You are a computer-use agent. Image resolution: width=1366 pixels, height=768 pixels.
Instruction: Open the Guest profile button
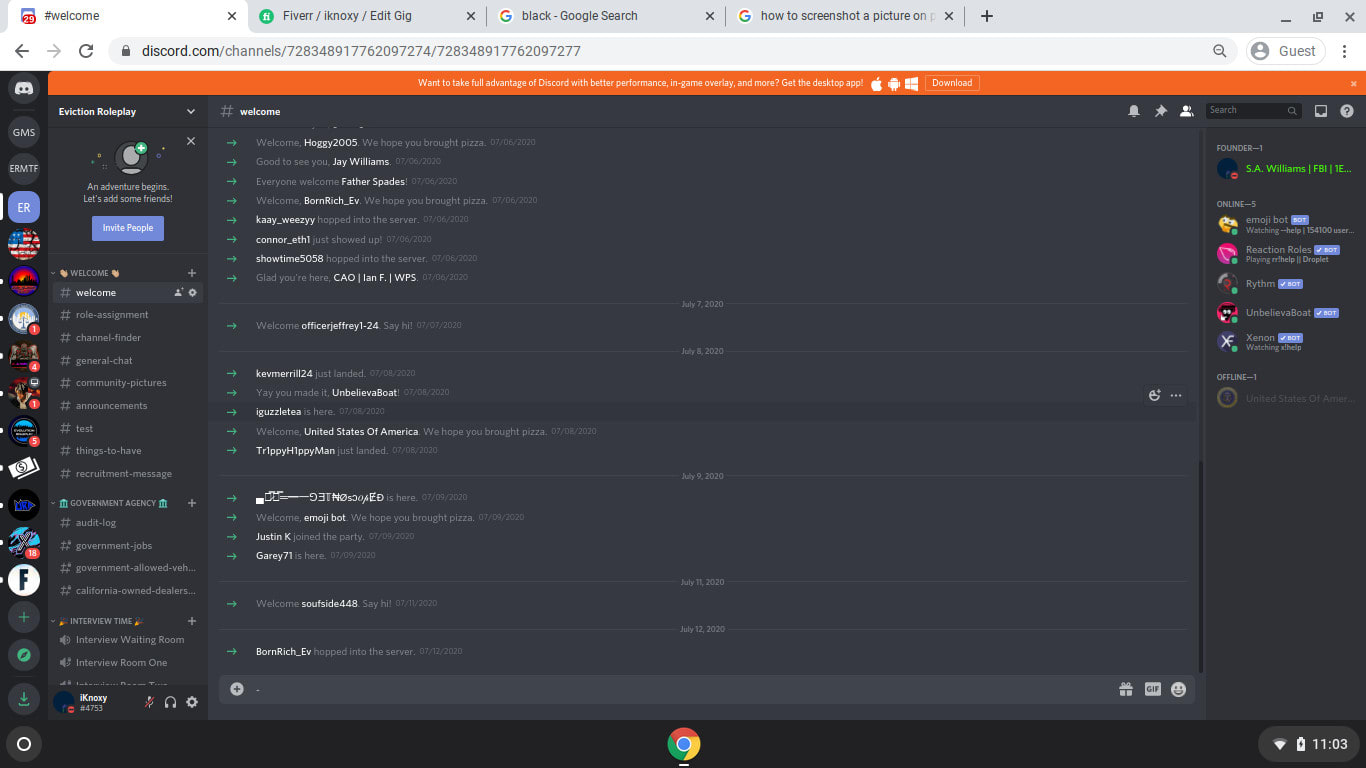(1285, 51)
